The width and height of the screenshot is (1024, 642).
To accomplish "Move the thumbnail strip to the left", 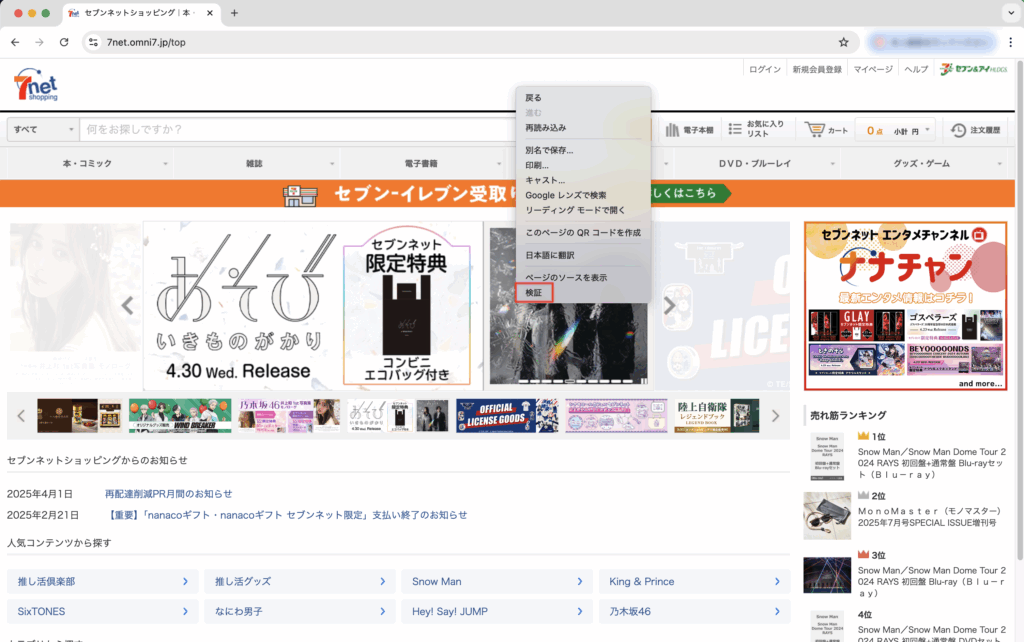I will coord(21,416).
